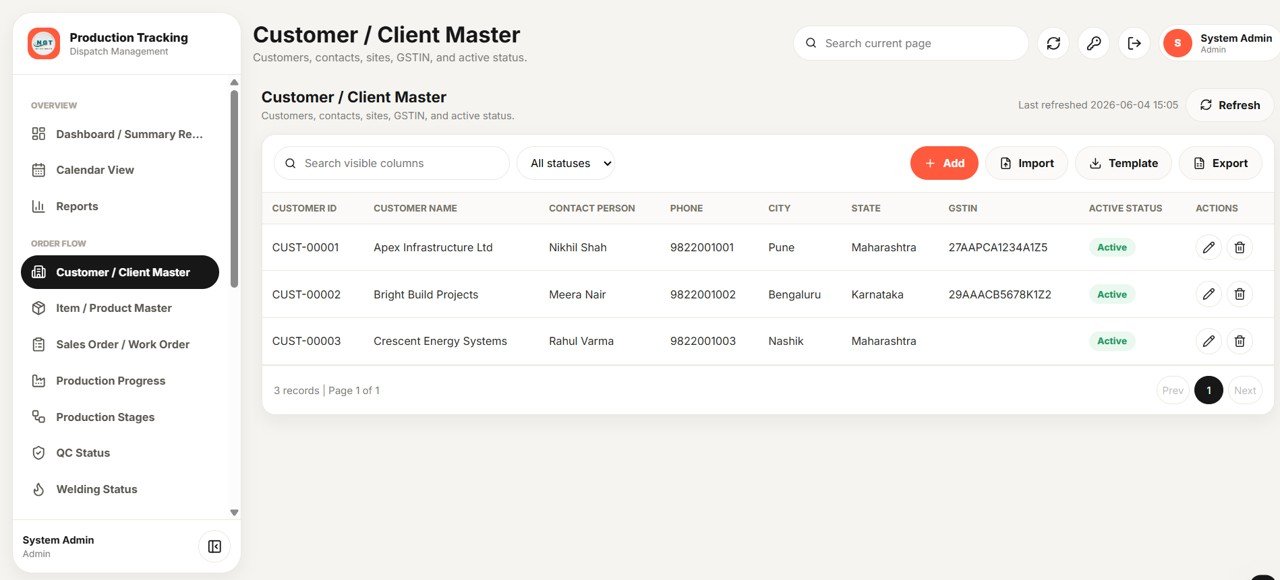Click the Import button

point(1027,163)
